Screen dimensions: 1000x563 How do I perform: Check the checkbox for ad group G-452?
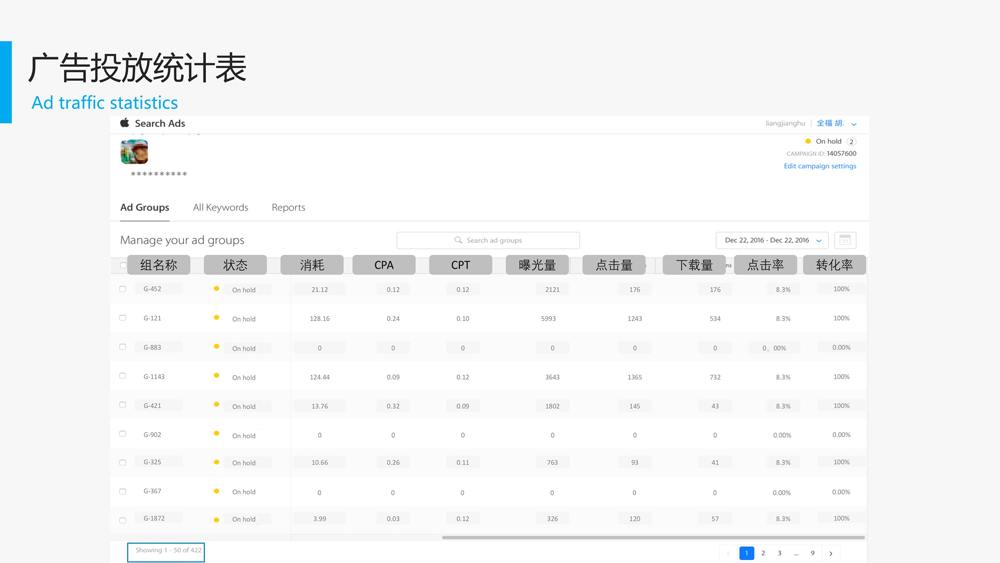(x=123, y=289)
